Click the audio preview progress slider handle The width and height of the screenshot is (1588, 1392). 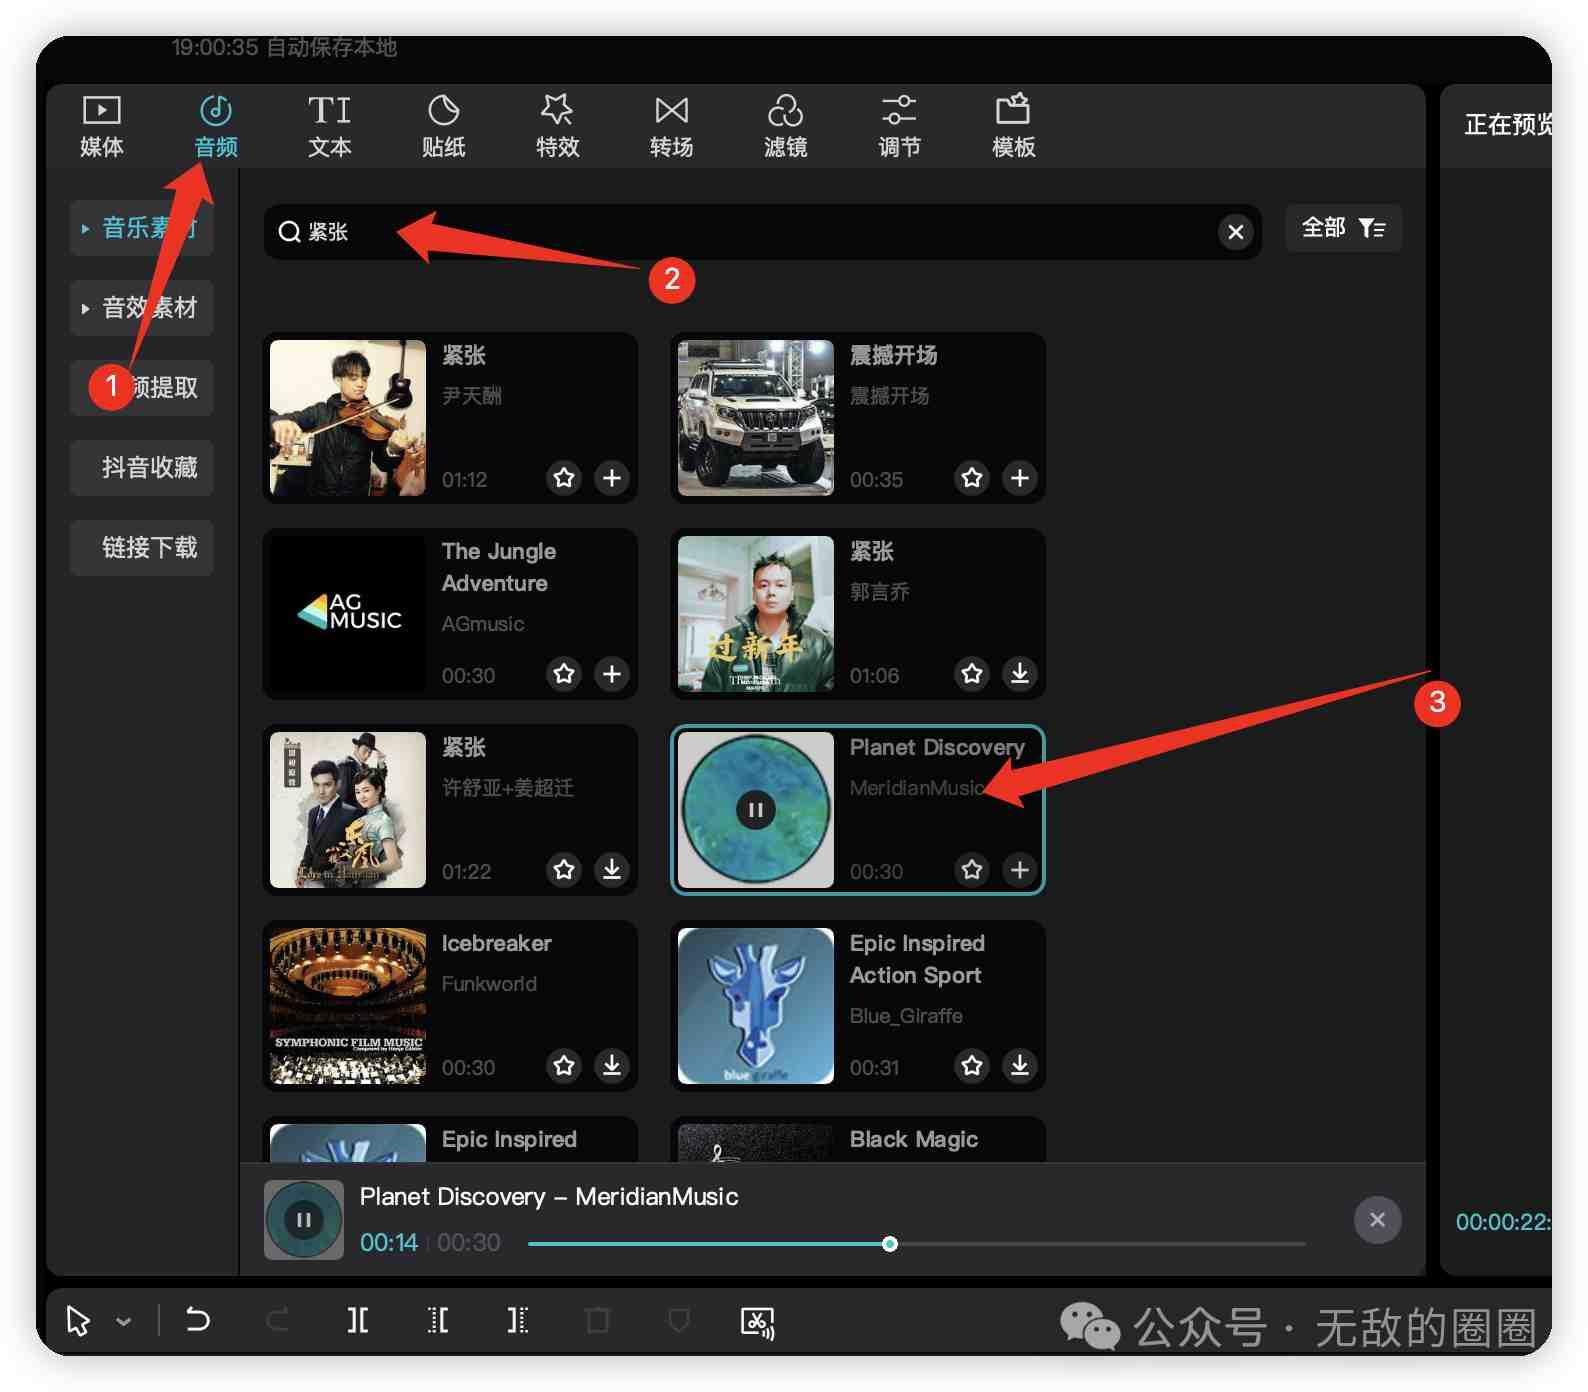890,1244
